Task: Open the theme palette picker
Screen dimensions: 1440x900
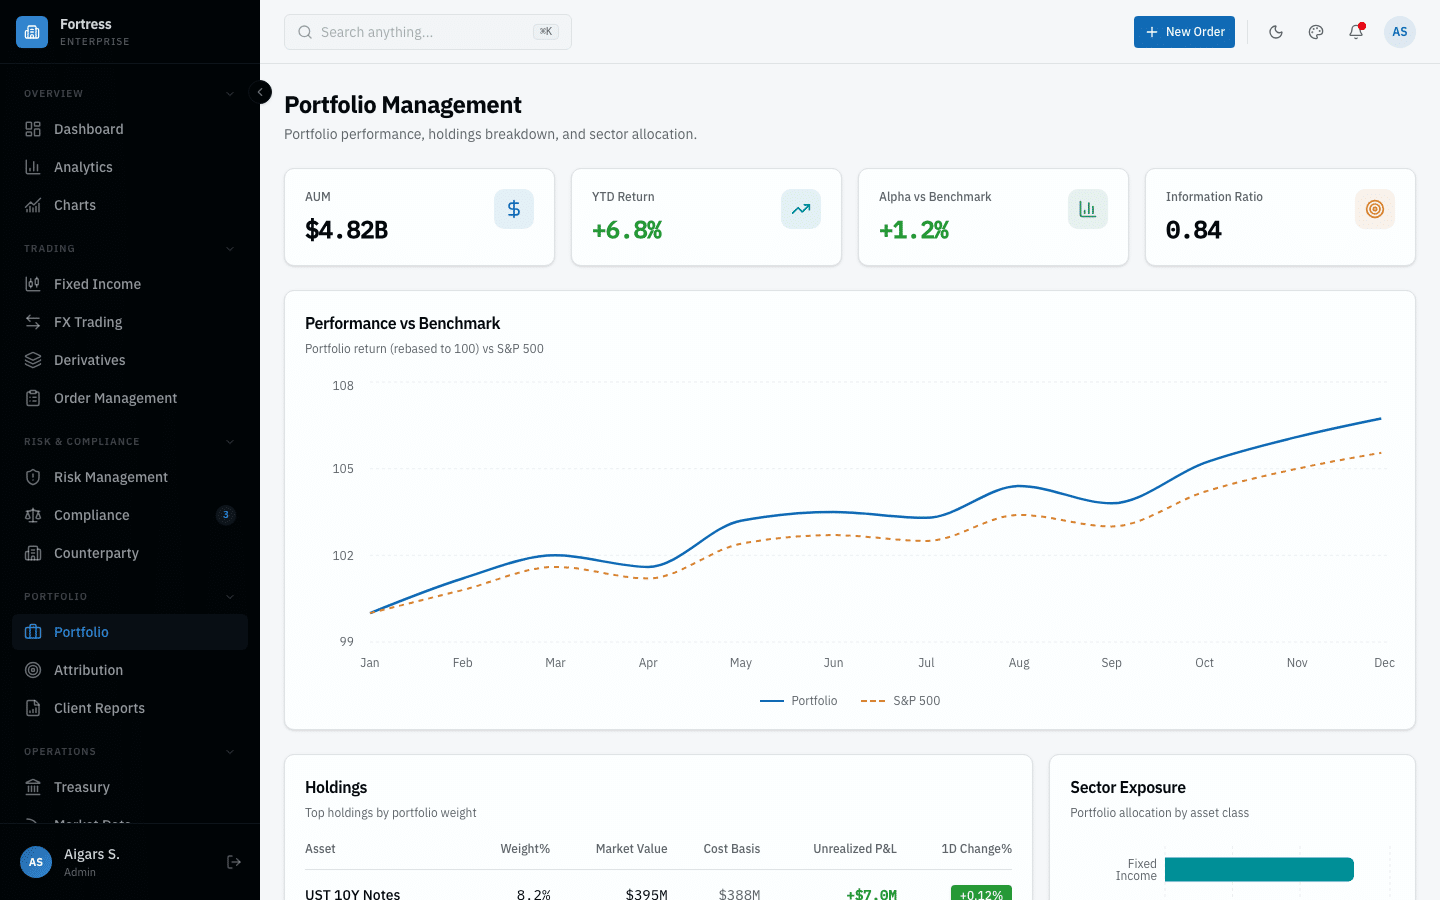Action: [1315, 32]
